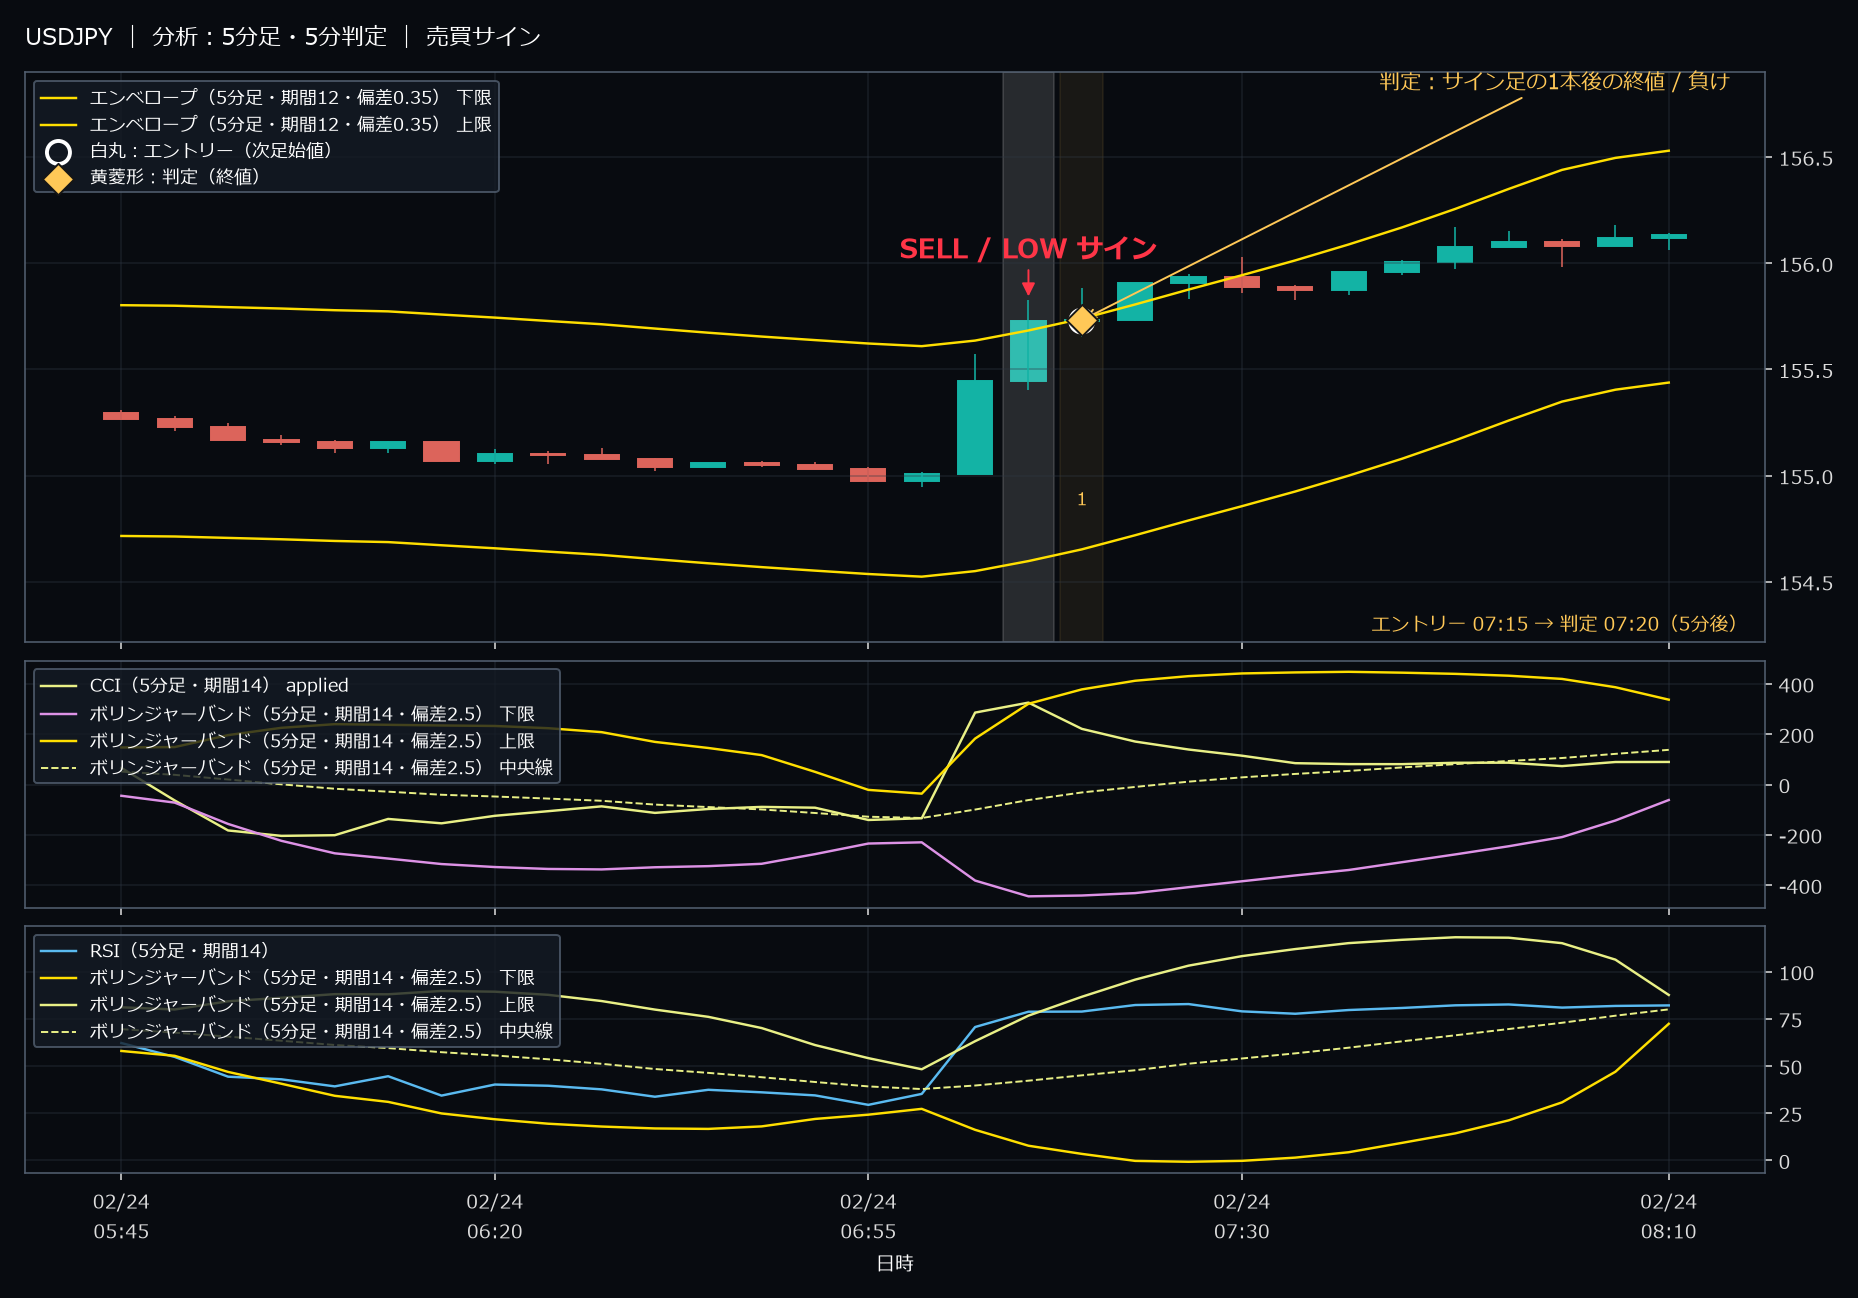Screen dimensions: 1858x1298
Task: Click the 154.5 price axis label
Action: pyautogui.click(x=1805, y=583)
